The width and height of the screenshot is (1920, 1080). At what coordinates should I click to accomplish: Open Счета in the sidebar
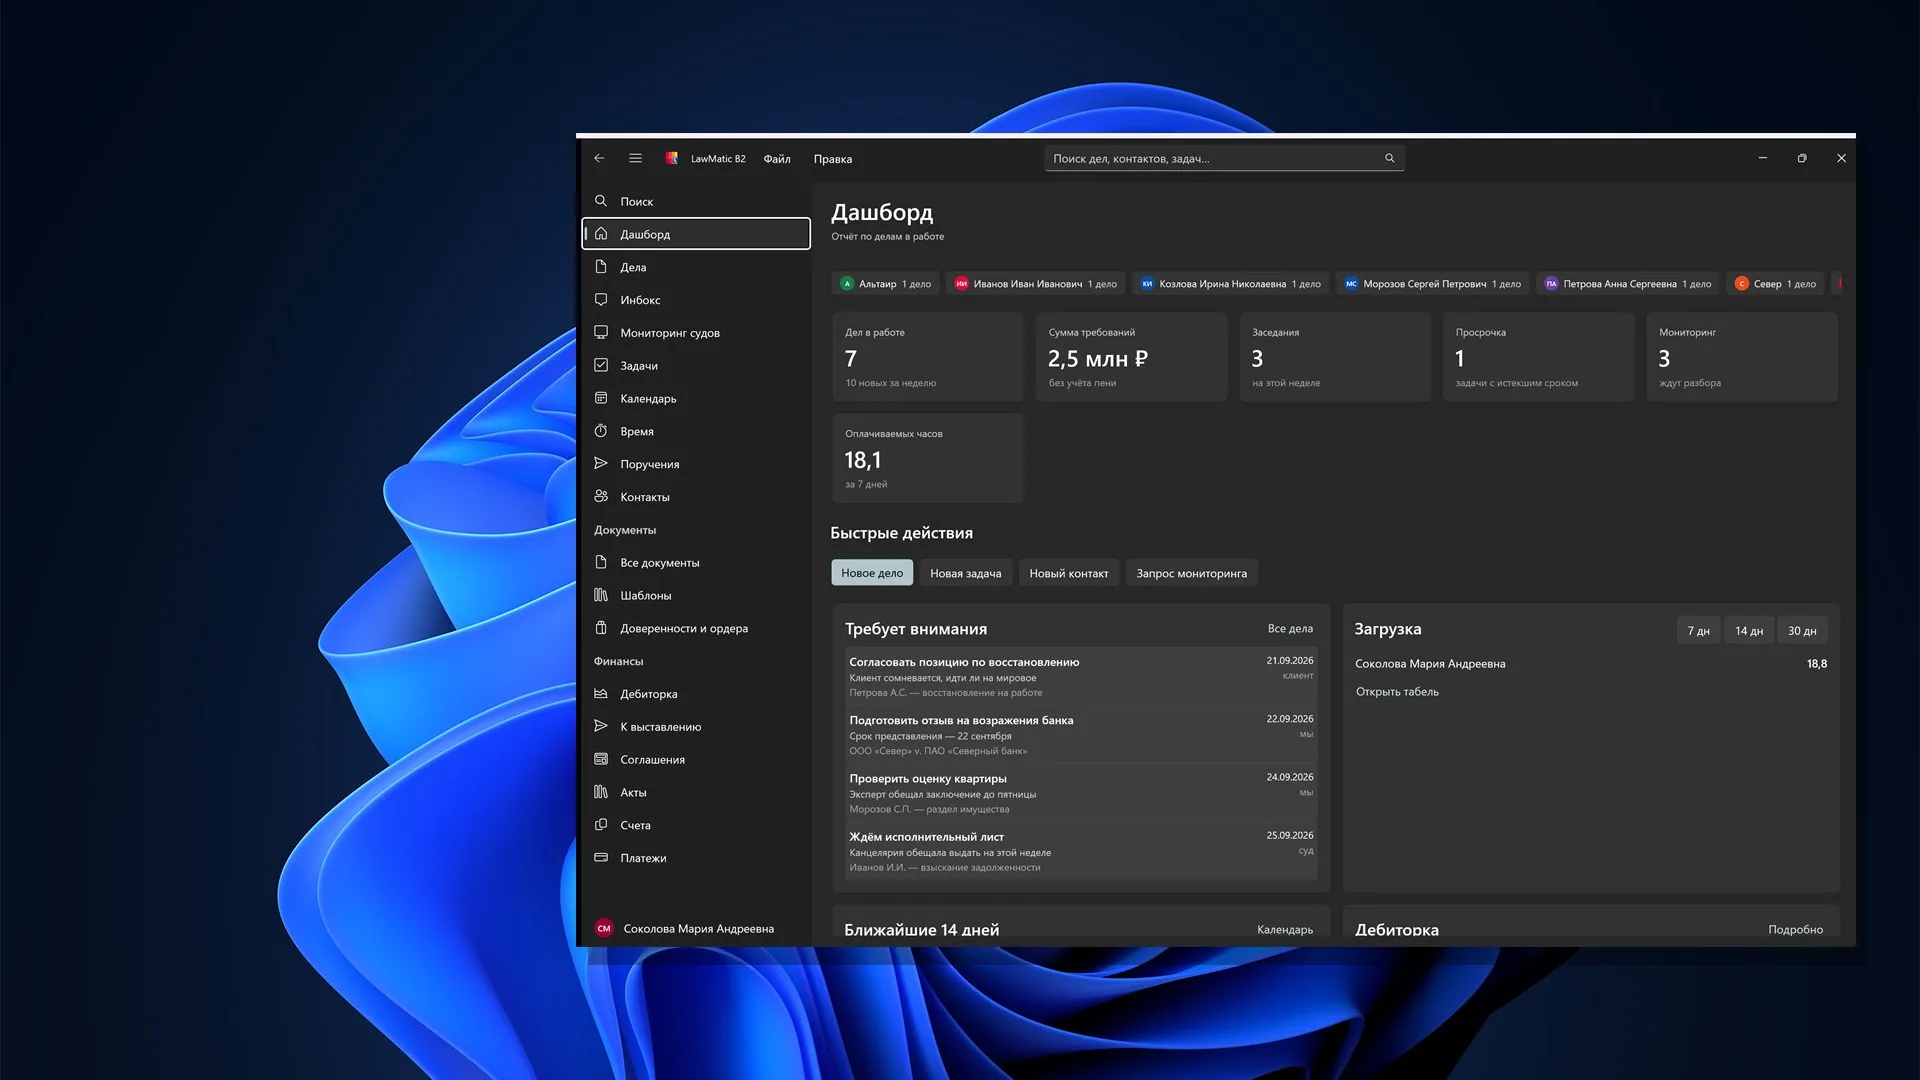pyautogui.click(x=696, y=825)
